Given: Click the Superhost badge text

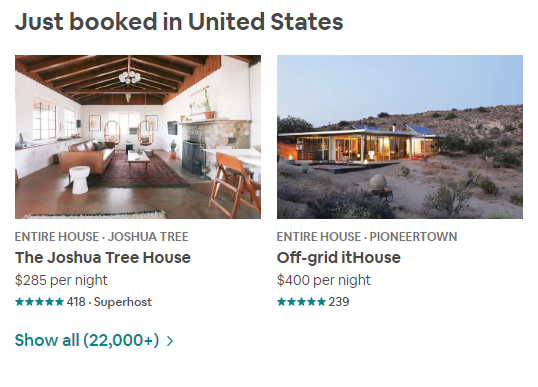Looking at the screenshot, I should coord(122,302).
